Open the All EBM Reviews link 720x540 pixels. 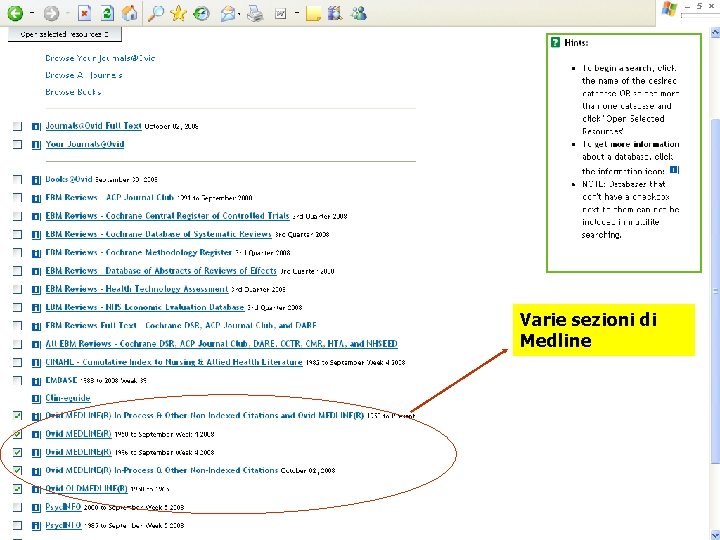[221, 344]
